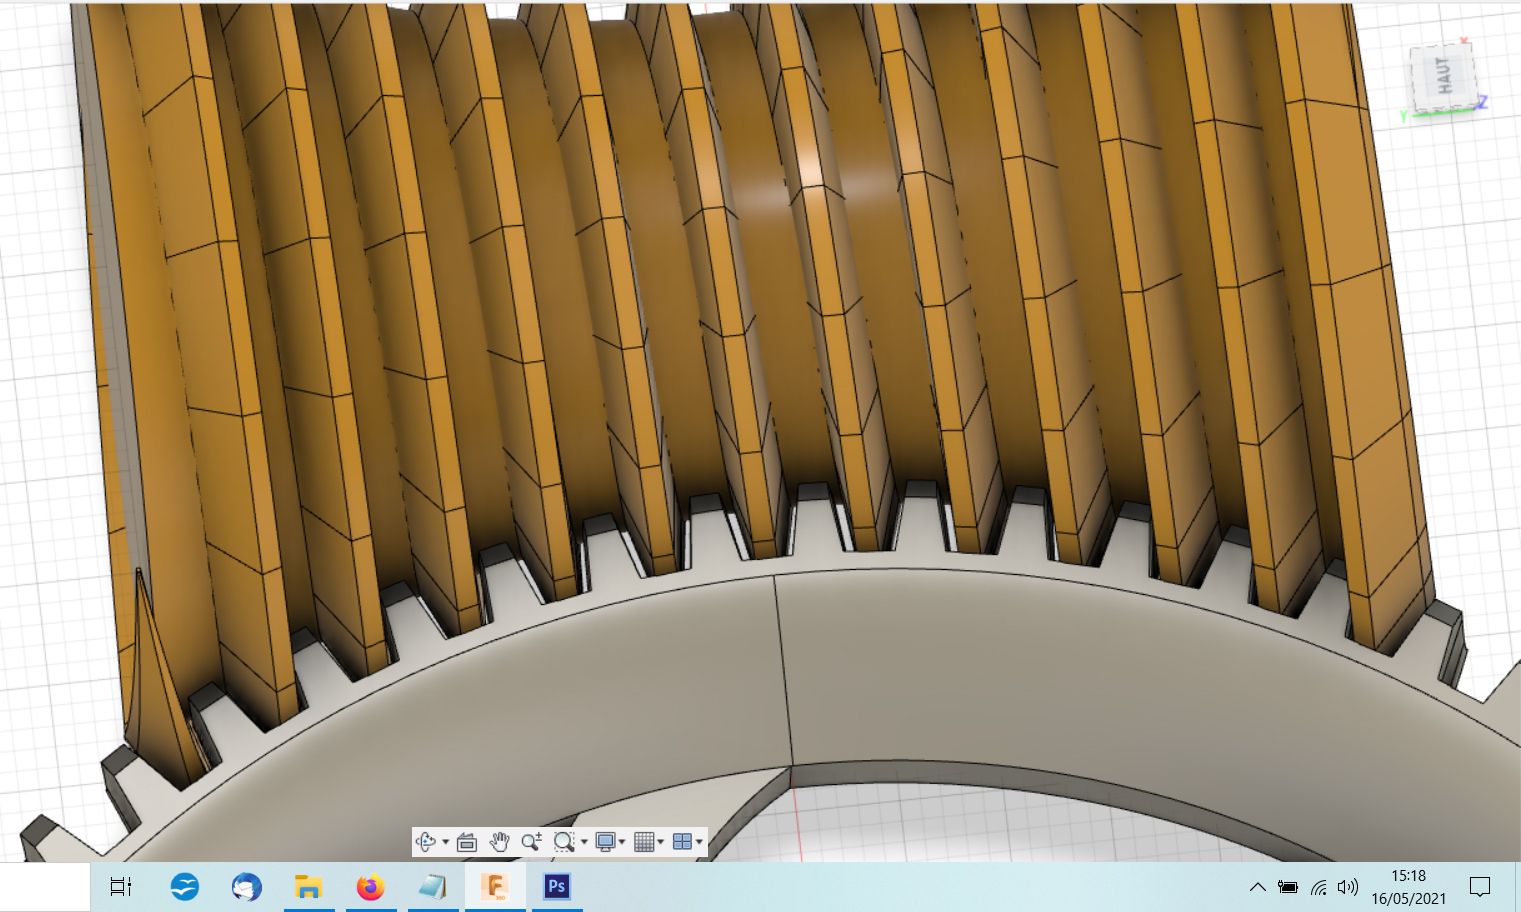Click the HAUT face of the ViewCube

pyautogui.click(x=1443, y=75)
